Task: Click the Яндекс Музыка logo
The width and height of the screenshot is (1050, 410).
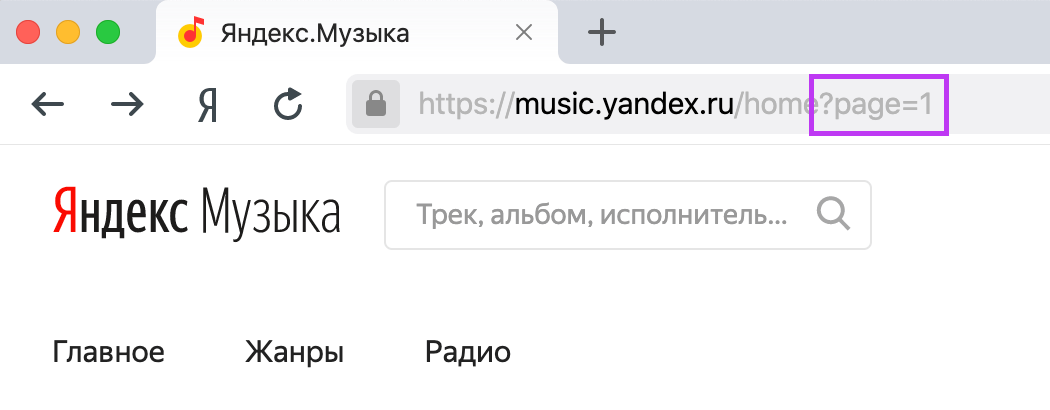Action: point(196,213)
